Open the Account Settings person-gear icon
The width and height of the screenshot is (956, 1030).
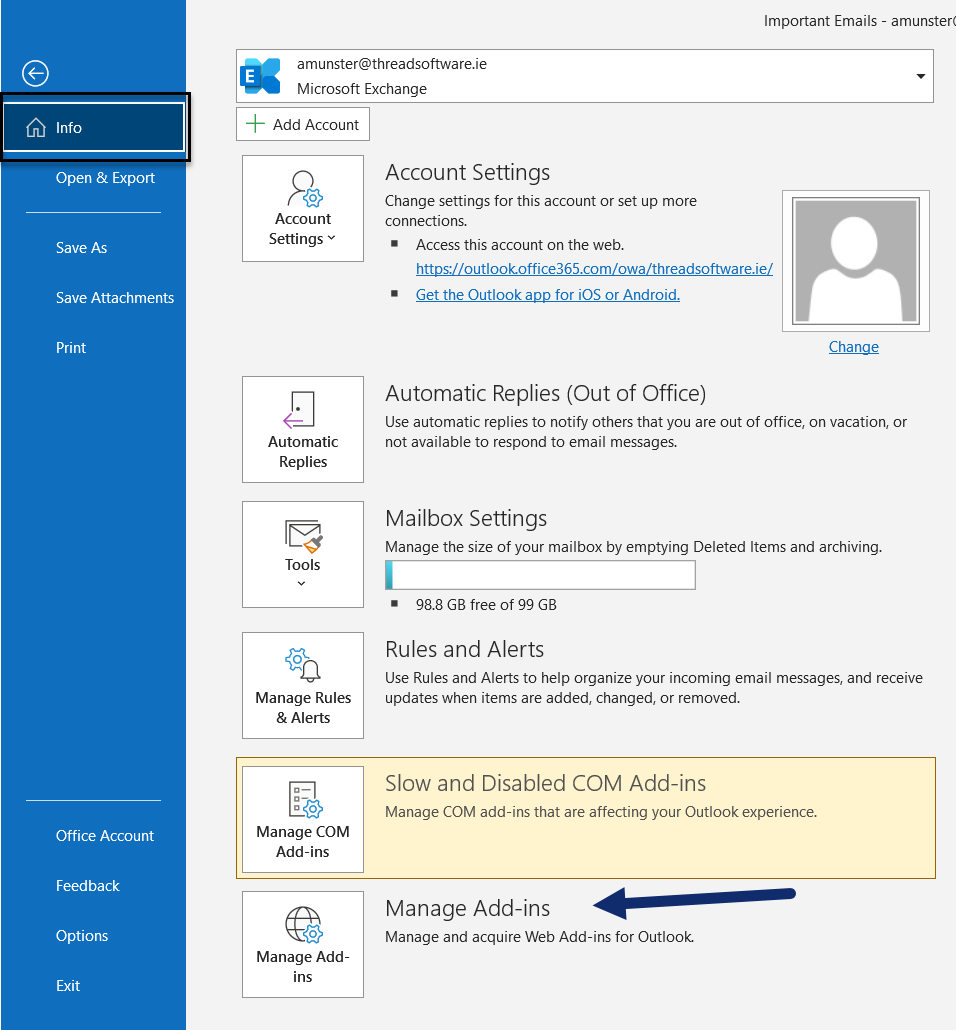304,189
